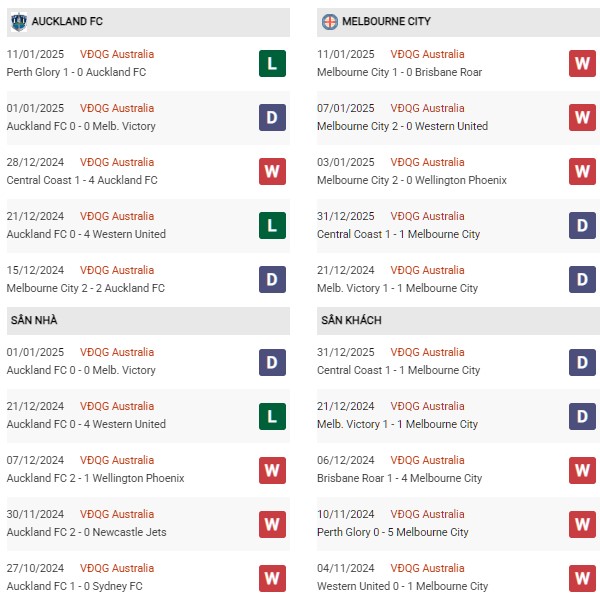This screenshot has height=600, width=600.
Task: Click the L badge beside Auckland FC 0 - 4 Western United in the Sân nhà section
Action: tap(272, 416)
